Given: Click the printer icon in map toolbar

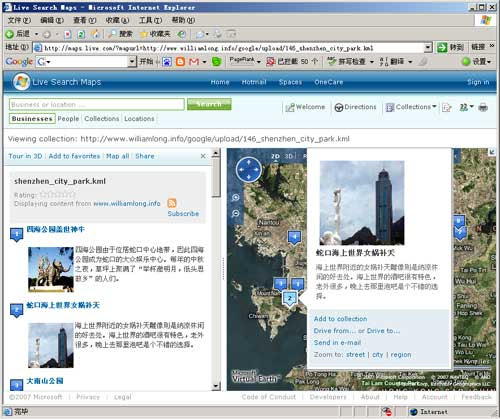Looking at the screenshot, I should pos(483,107).
